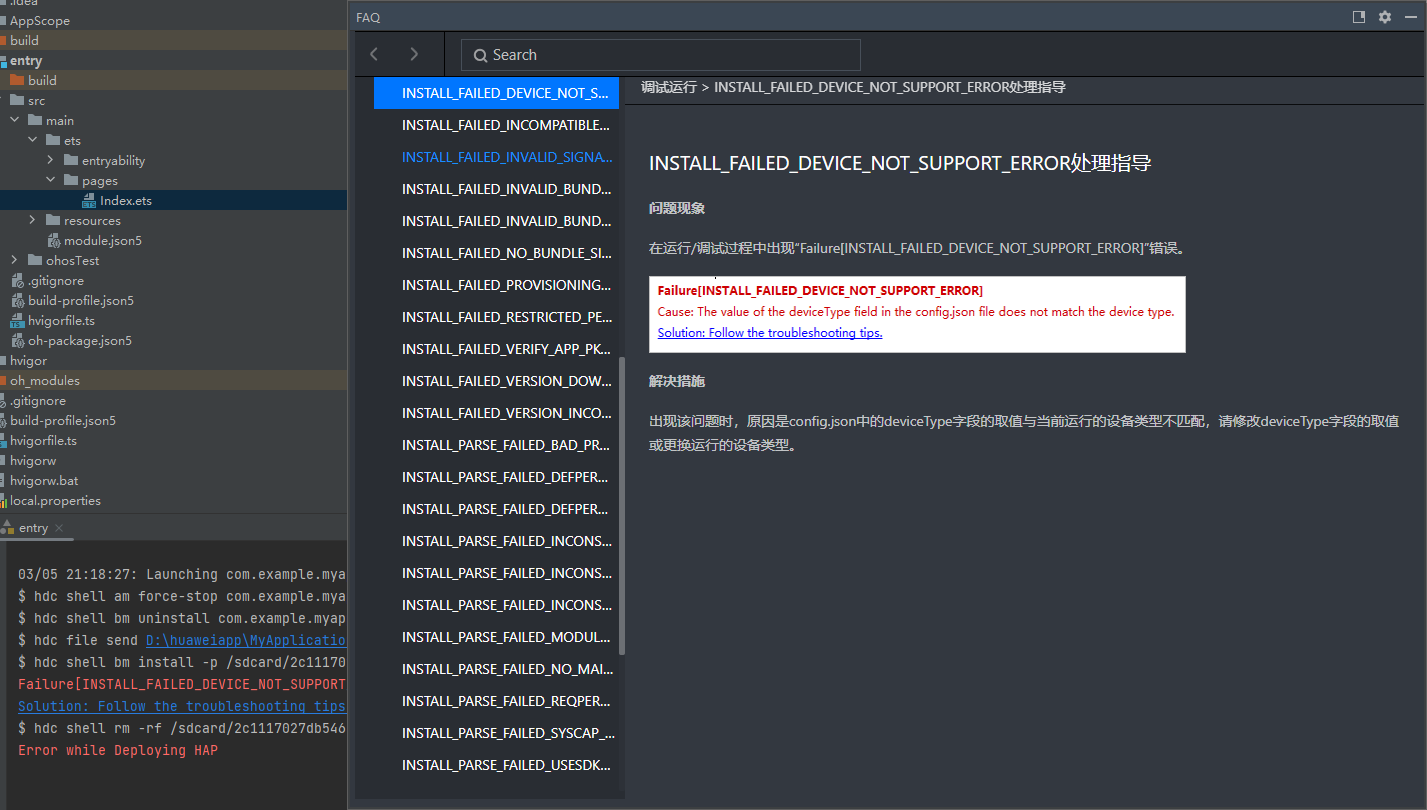Hide the FAQ panel with minimize icon
This screenshot has width=1427, height=810.
coord(1410,17)
